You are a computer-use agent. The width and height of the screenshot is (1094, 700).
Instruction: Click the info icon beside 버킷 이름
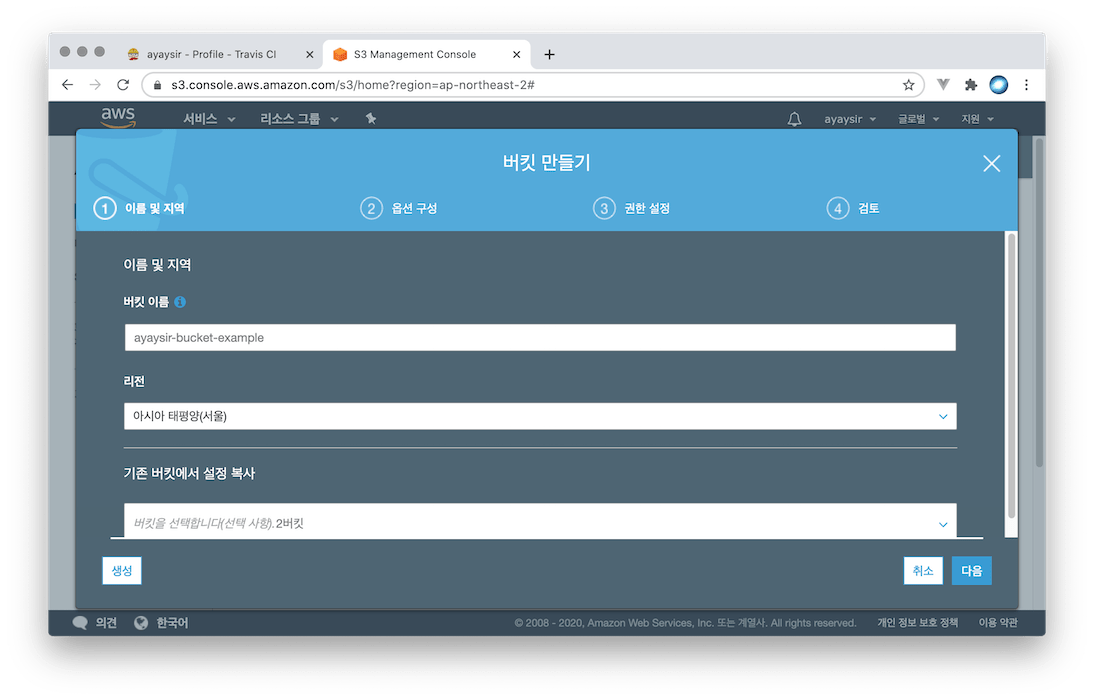tap(180, 301)
